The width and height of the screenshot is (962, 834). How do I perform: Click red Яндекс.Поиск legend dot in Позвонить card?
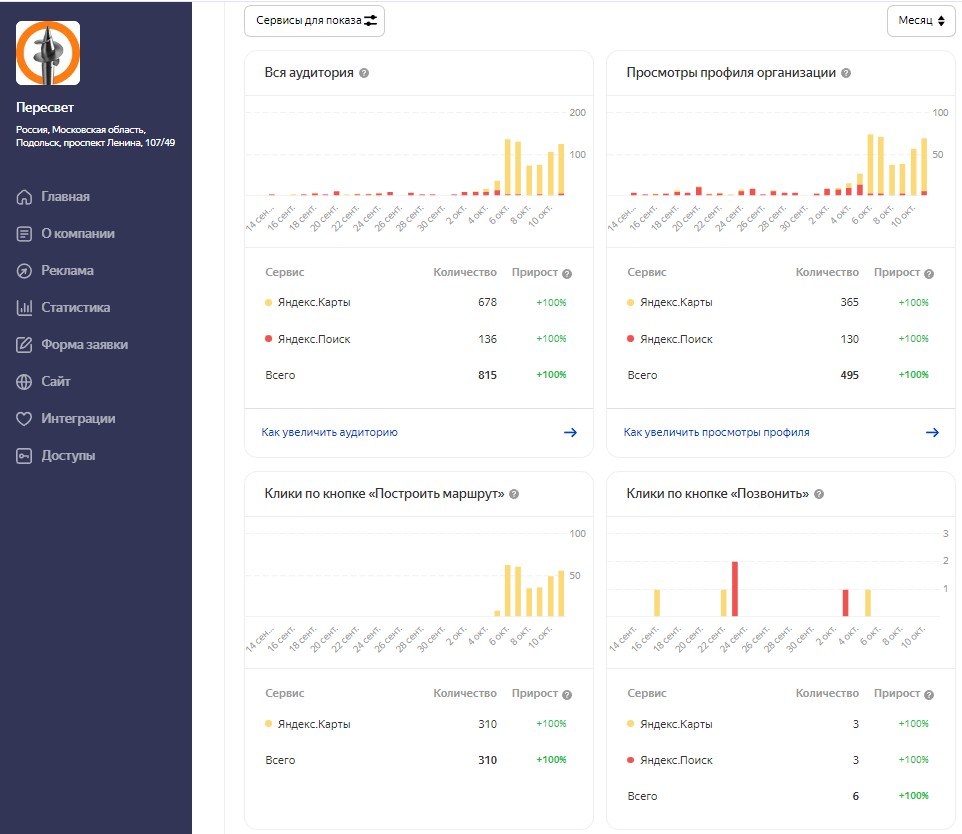point(630,760)
